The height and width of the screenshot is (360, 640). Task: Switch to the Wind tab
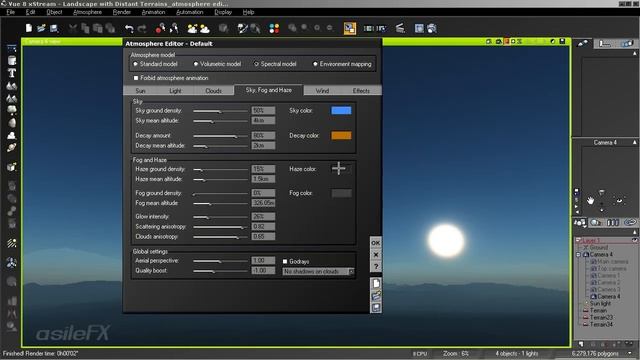click(x=322, y=91)
